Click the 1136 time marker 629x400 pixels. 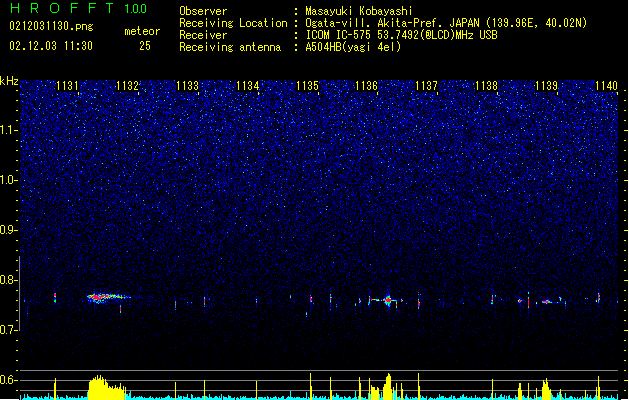click(367, 85)
